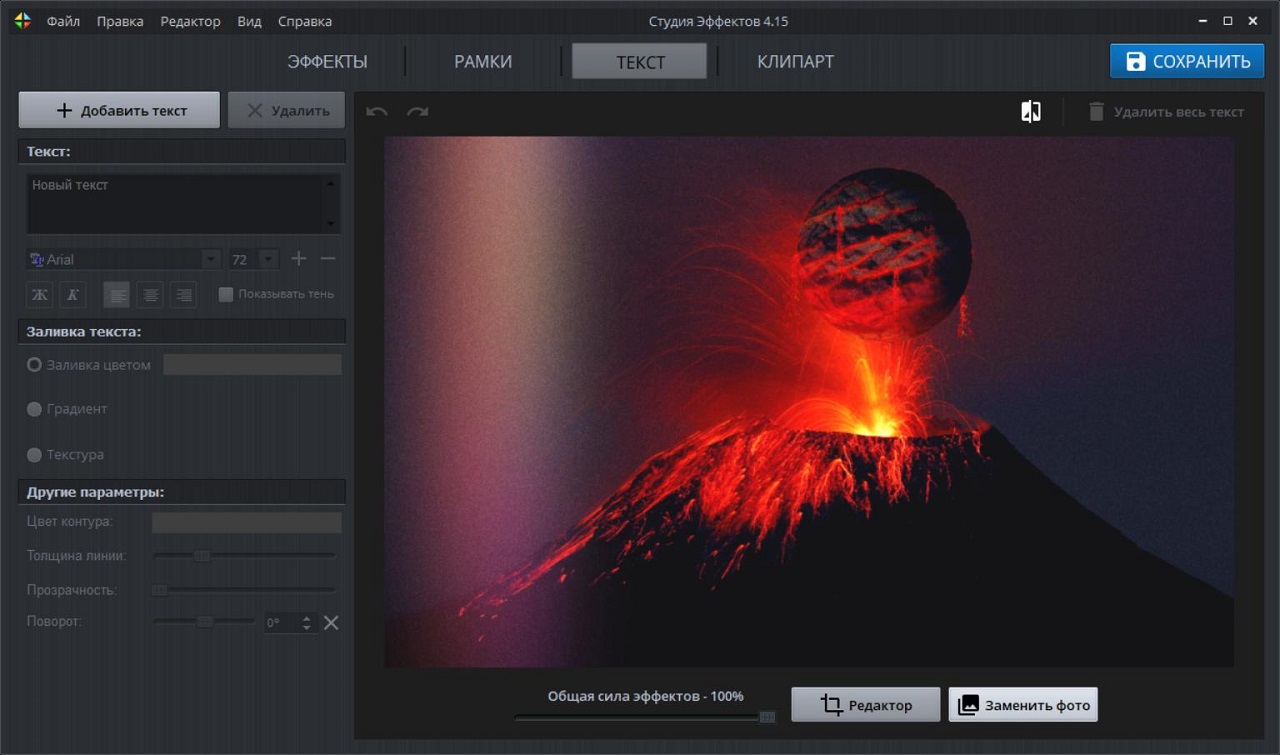Viewport: 1280px width, 755px height.
Task: Enable the Показывать тень checkbox
Action: tap(226, 294)
